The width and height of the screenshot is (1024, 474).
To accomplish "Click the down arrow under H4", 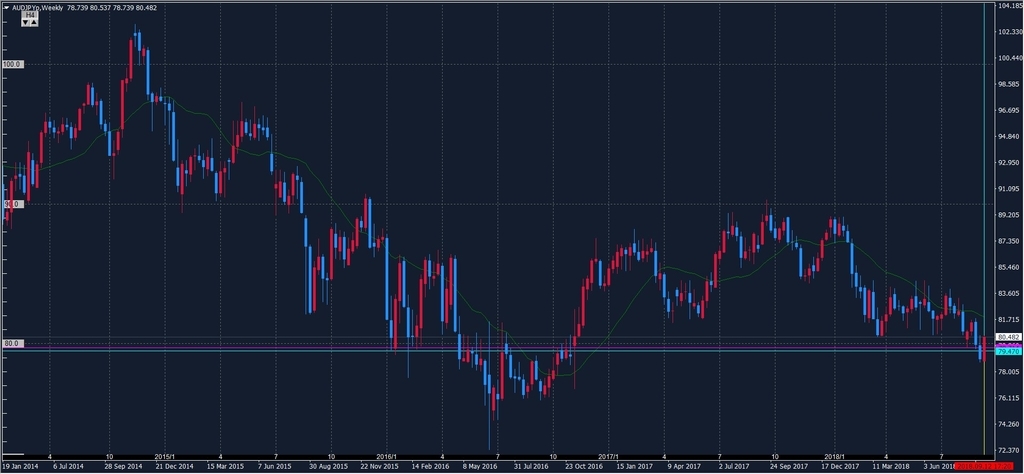I will pyautogui.click(x=25, y=22).
